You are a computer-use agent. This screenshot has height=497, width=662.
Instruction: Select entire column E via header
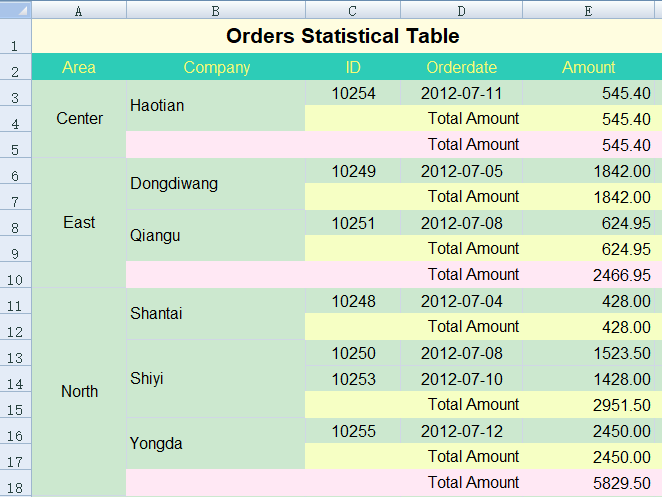coord(588,10)
